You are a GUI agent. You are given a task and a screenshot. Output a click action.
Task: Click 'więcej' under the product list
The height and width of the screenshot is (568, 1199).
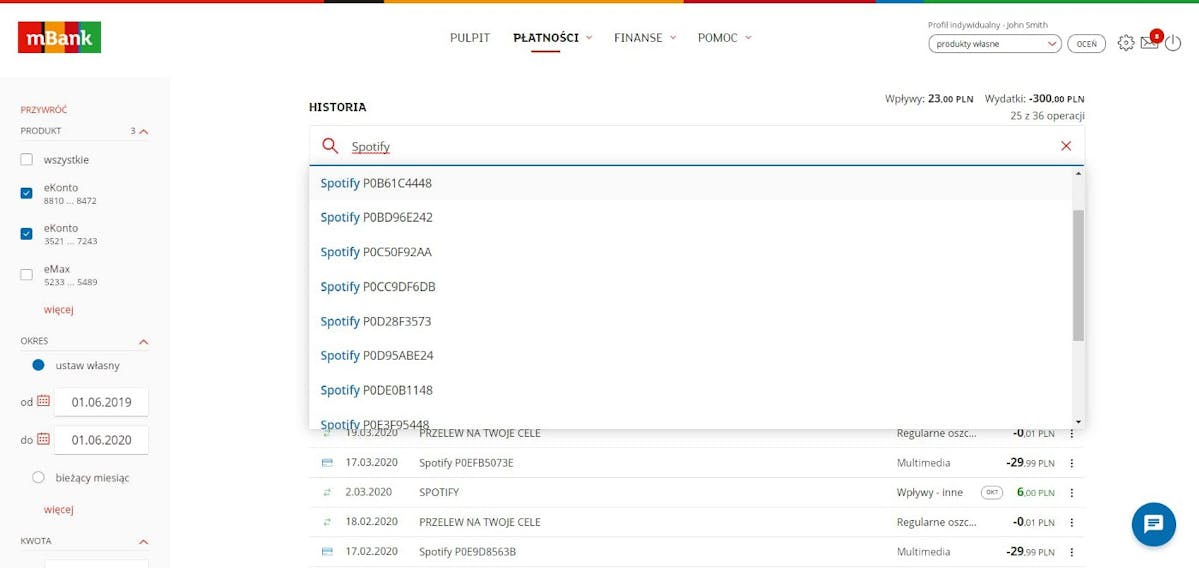(x=58, y=310)
